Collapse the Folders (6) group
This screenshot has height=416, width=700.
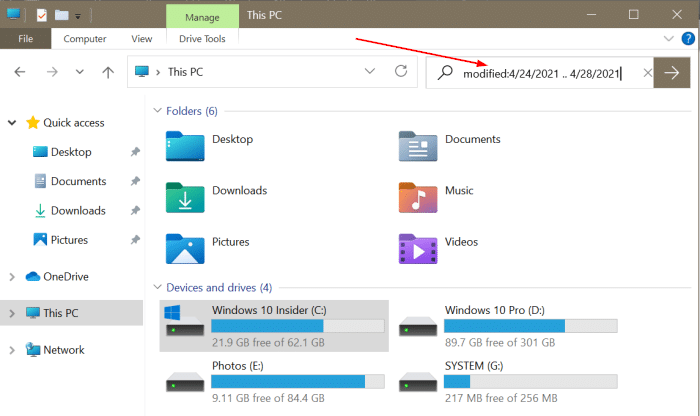(x=157, y=110)
